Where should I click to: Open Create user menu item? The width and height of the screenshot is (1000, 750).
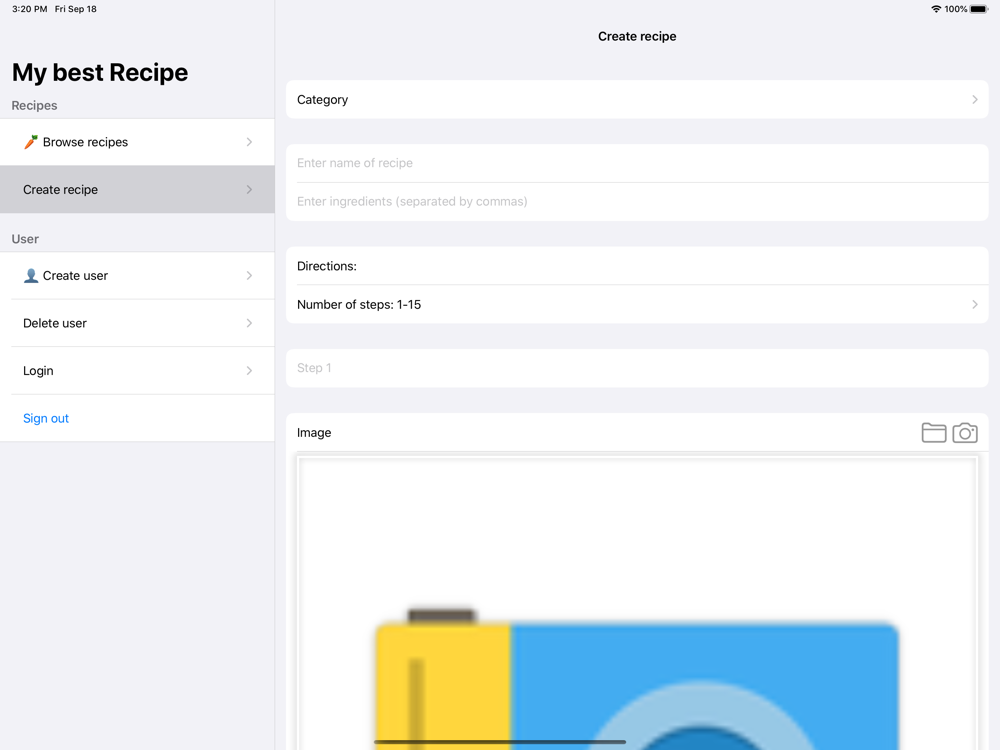[x=137, y=276]
